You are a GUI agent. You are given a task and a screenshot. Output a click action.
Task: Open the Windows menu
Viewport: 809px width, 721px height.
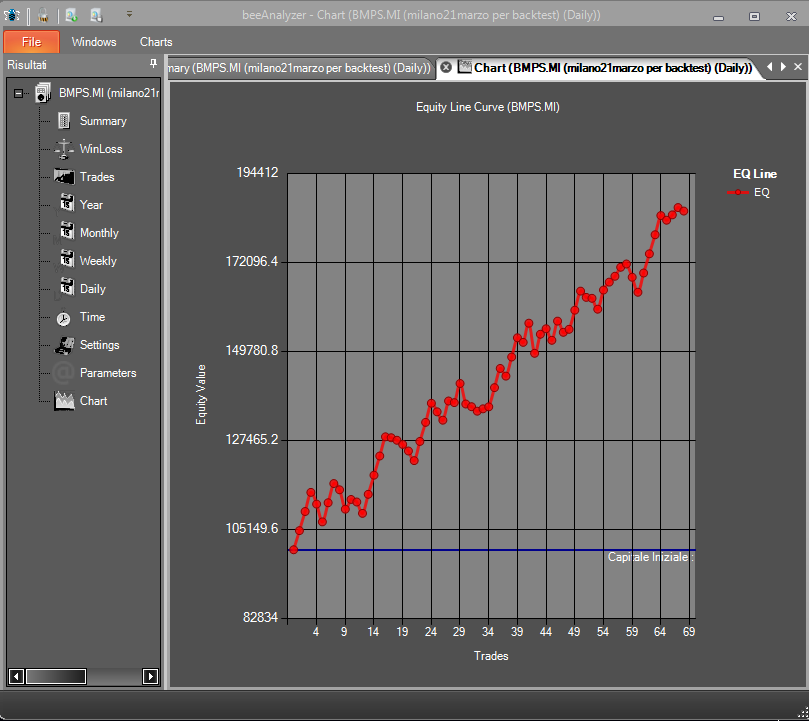(94, 42)
